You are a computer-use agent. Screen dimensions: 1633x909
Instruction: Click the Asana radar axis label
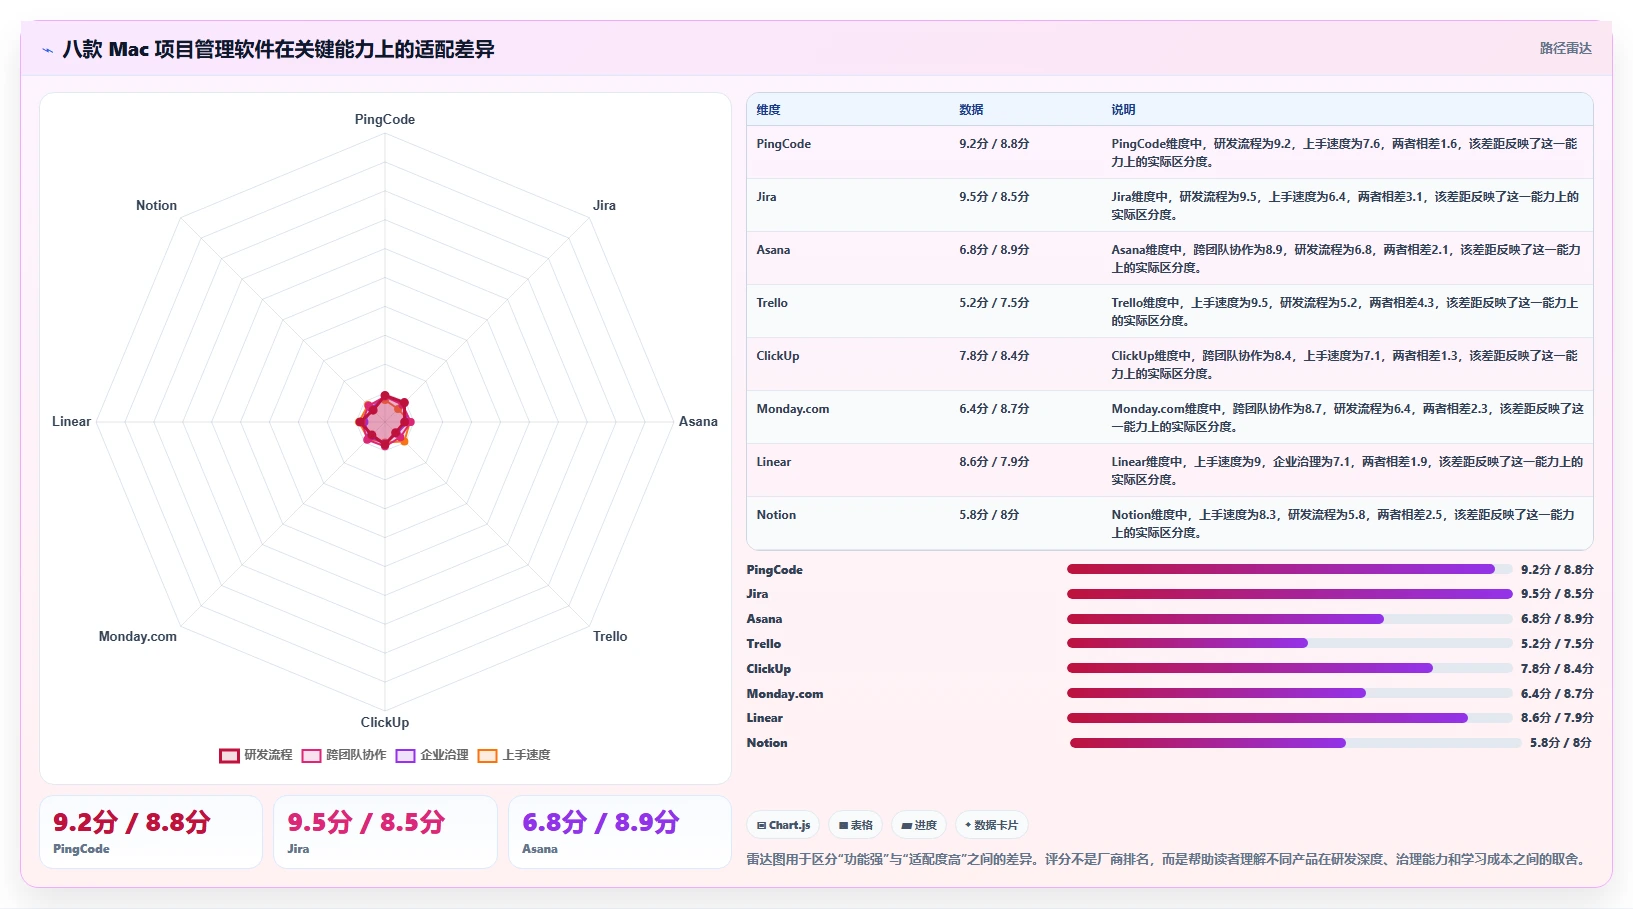click(698, 421)
